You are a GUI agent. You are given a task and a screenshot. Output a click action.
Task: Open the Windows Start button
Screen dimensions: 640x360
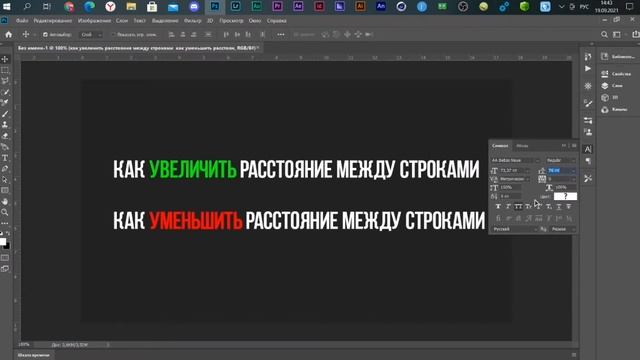7,7
